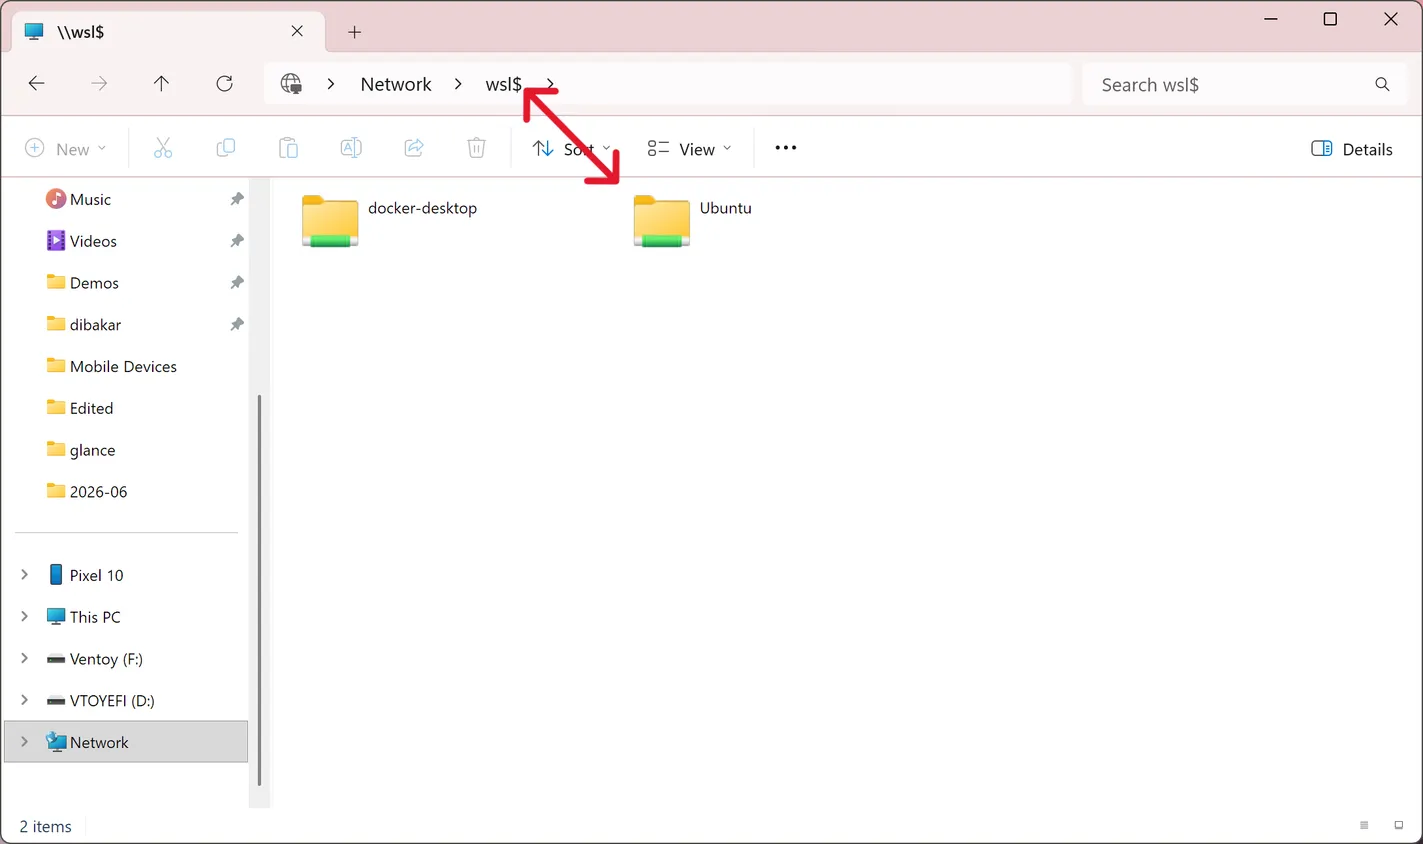Select Pixel 10 in navigation pane
The image size is (1423, 844).
[96, 575]
